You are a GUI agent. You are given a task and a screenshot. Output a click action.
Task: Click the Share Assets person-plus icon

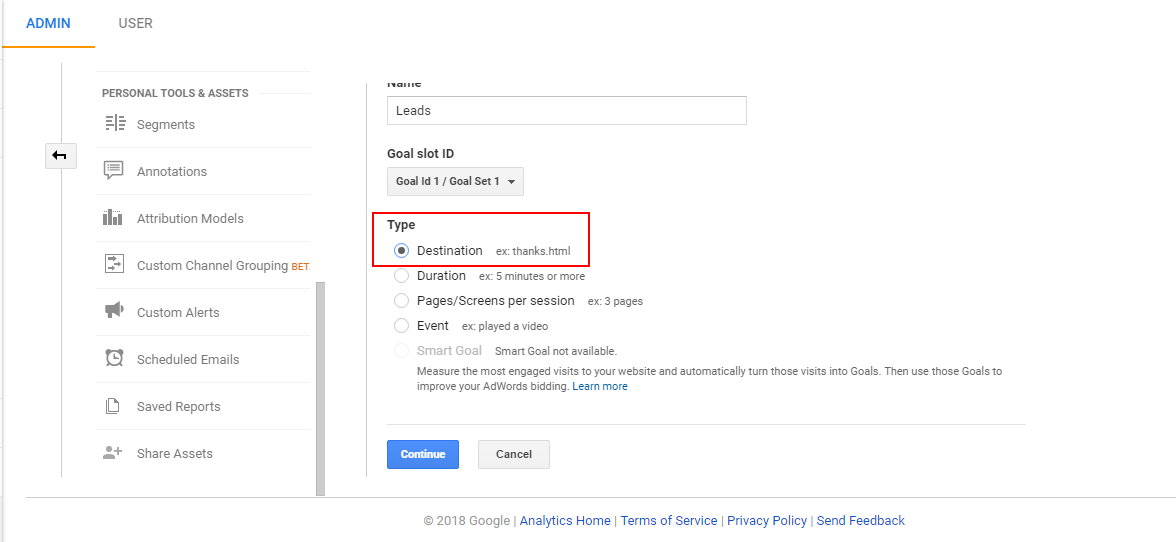pos(112,453)
